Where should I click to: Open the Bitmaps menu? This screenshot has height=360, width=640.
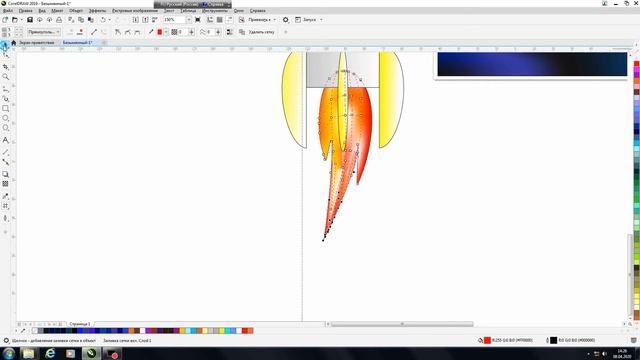(135, 11)
